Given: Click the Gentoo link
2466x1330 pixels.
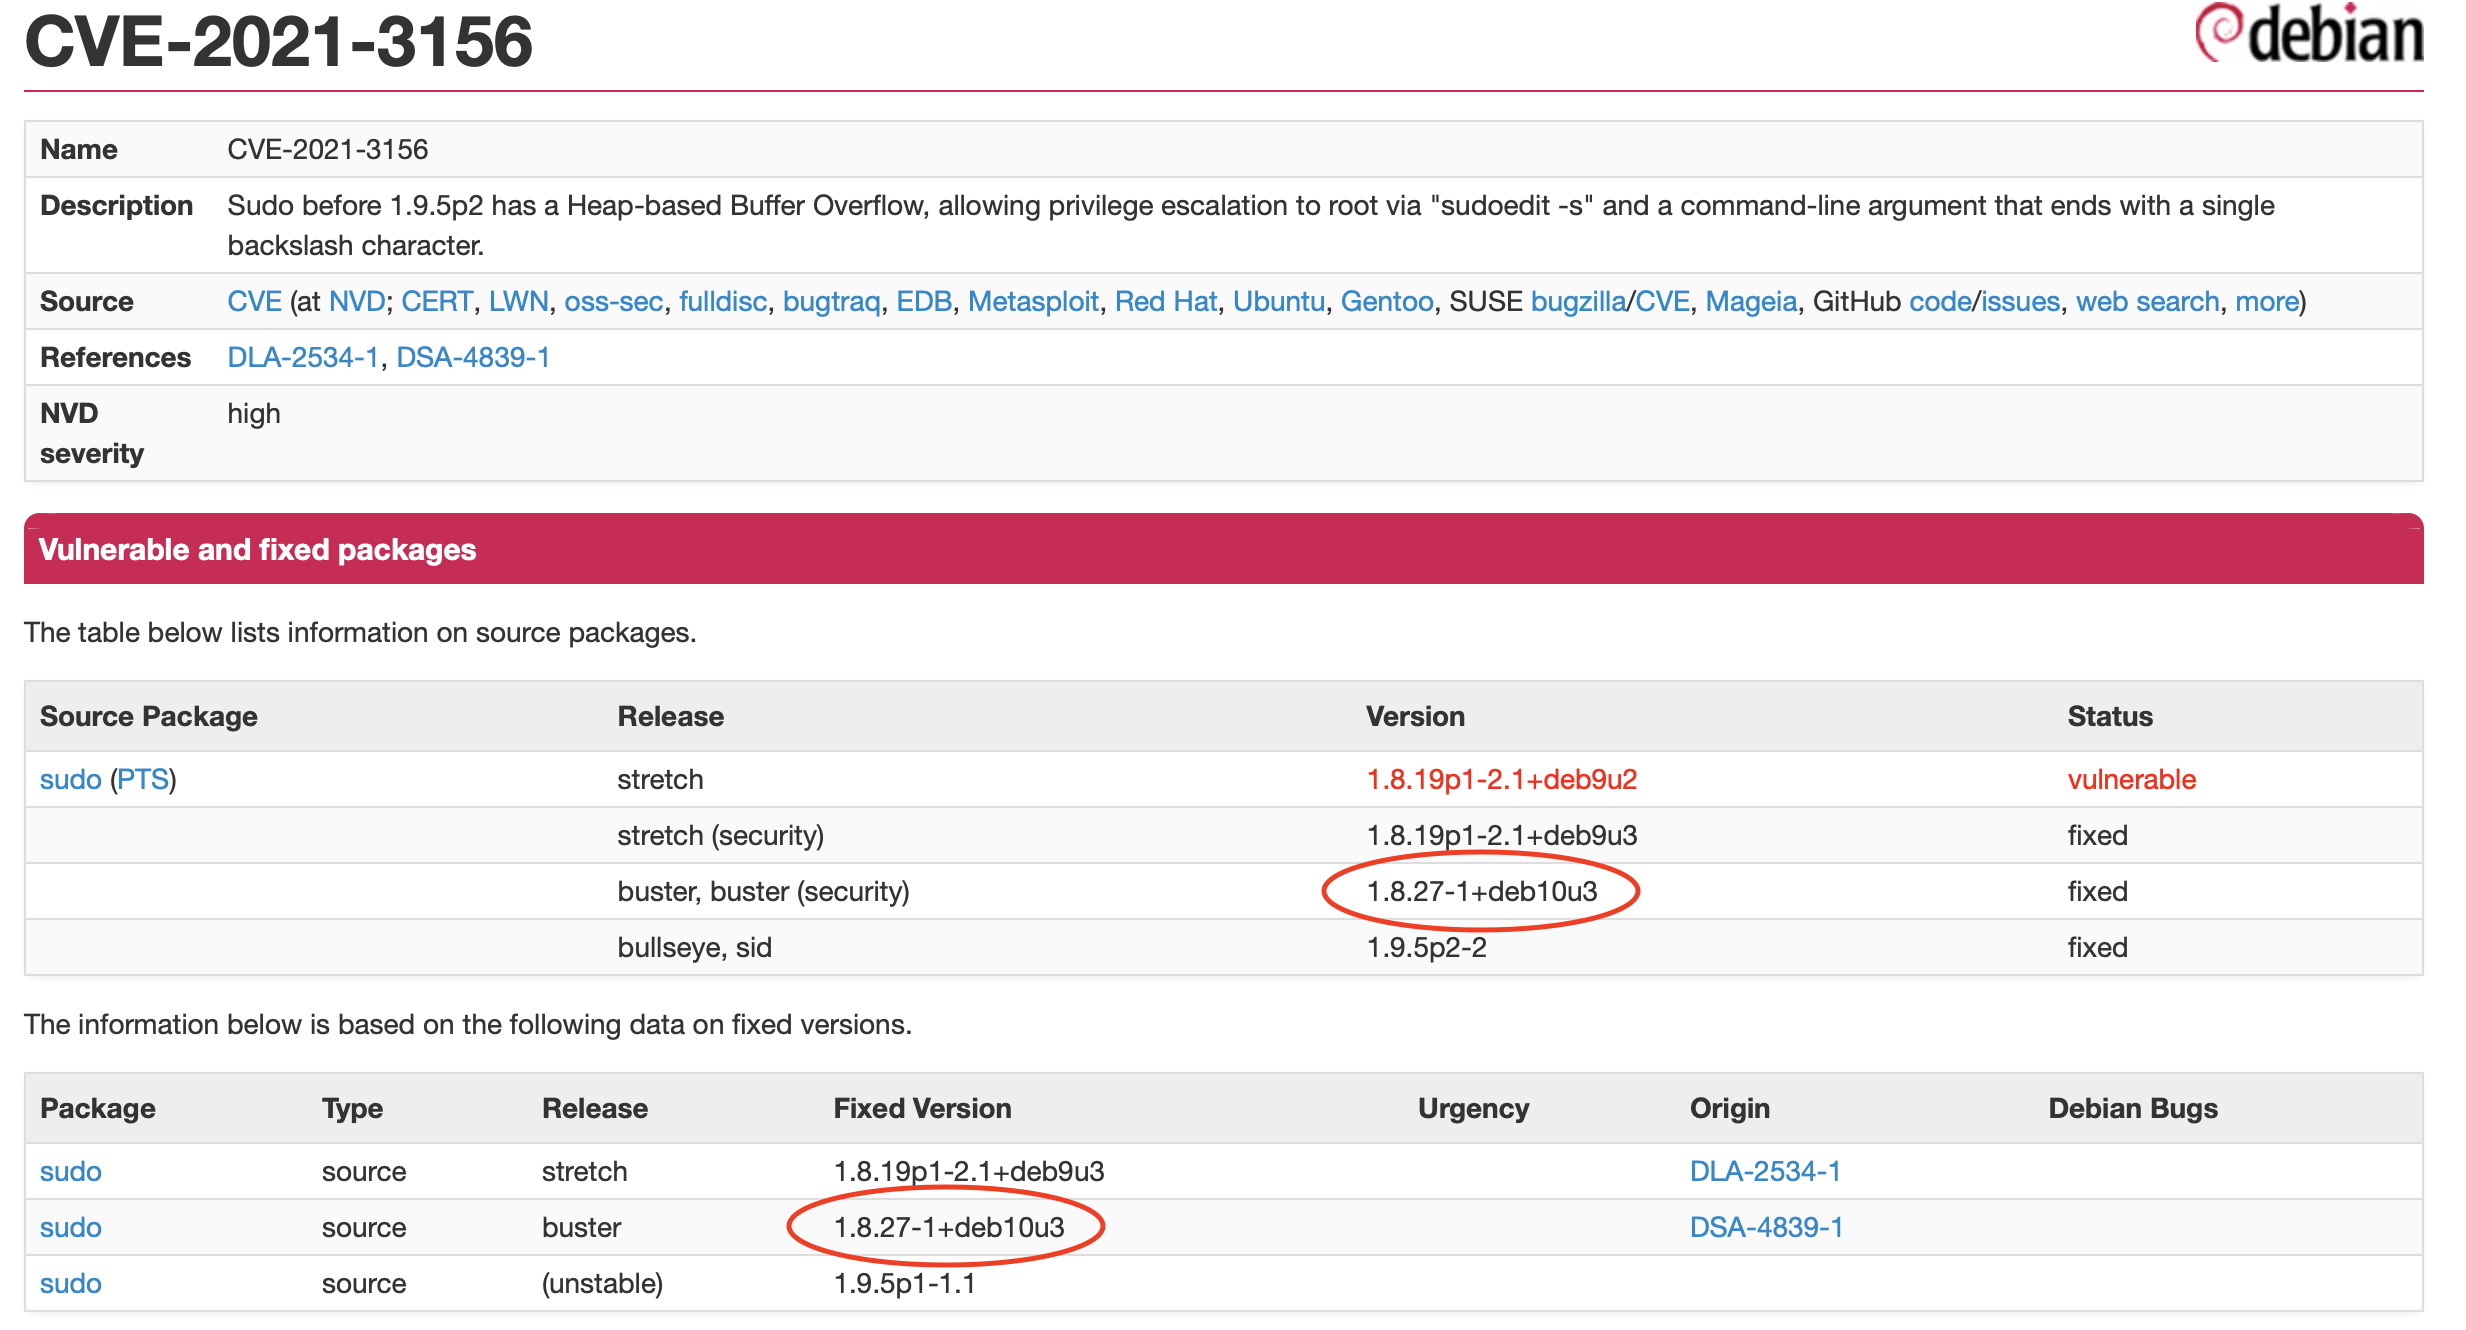Looking at the screenshot, I should point(1386,301).
